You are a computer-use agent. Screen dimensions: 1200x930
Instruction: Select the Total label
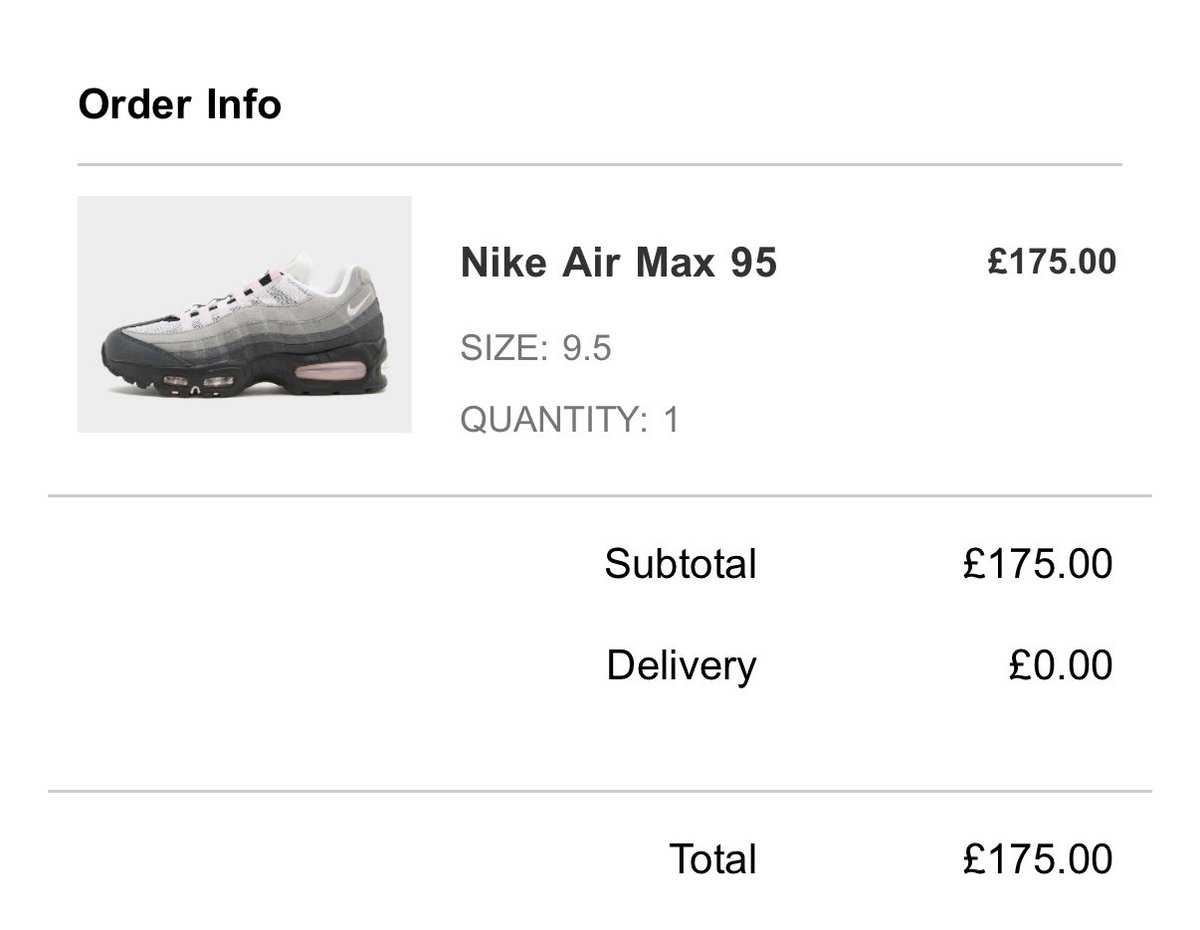712,859
